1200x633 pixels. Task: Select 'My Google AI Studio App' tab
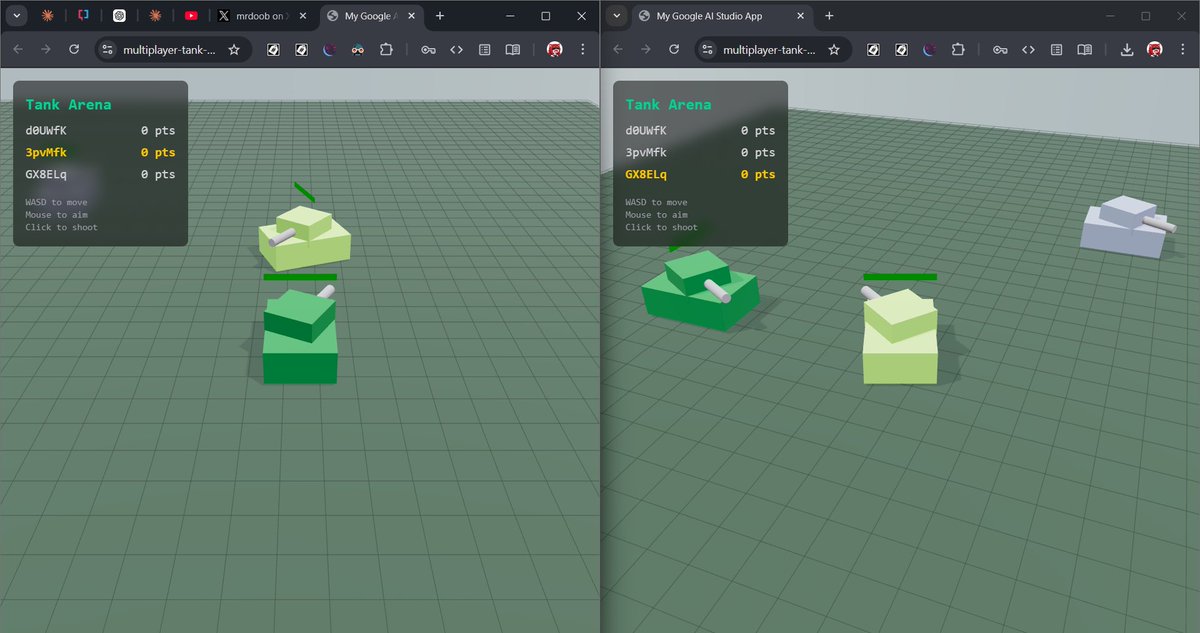click(x=723, y=16)
